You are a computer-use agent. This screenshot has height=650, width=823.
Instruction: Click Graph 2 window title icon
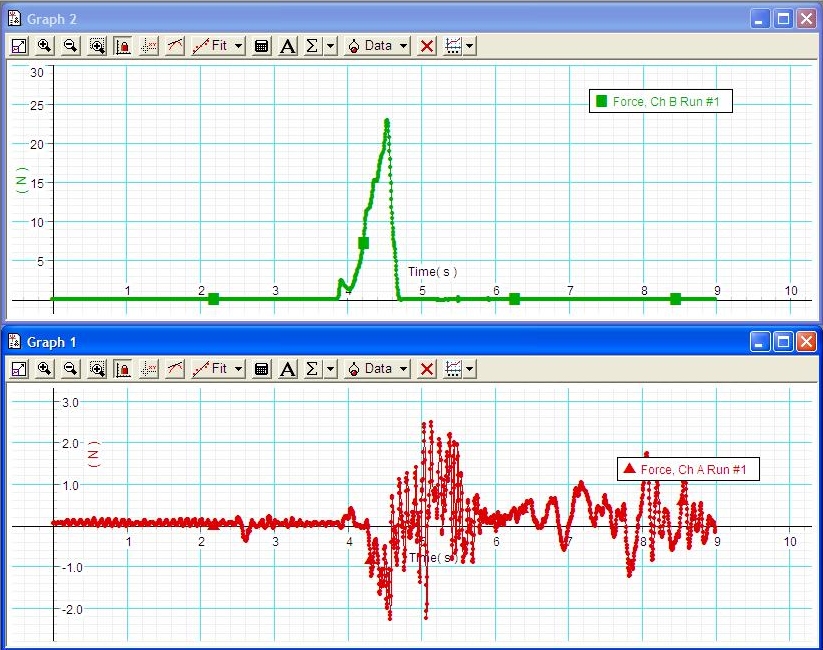(15, 18)
